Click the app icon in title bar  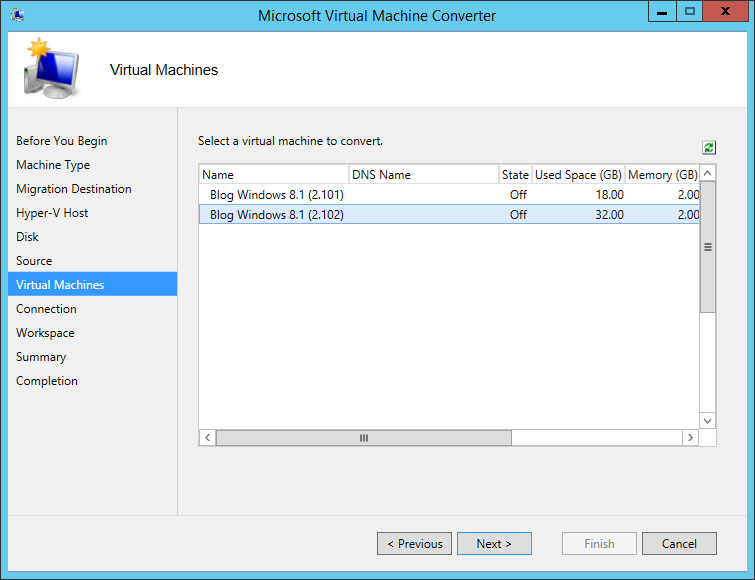pyautogui.click(x=18, y=15)
